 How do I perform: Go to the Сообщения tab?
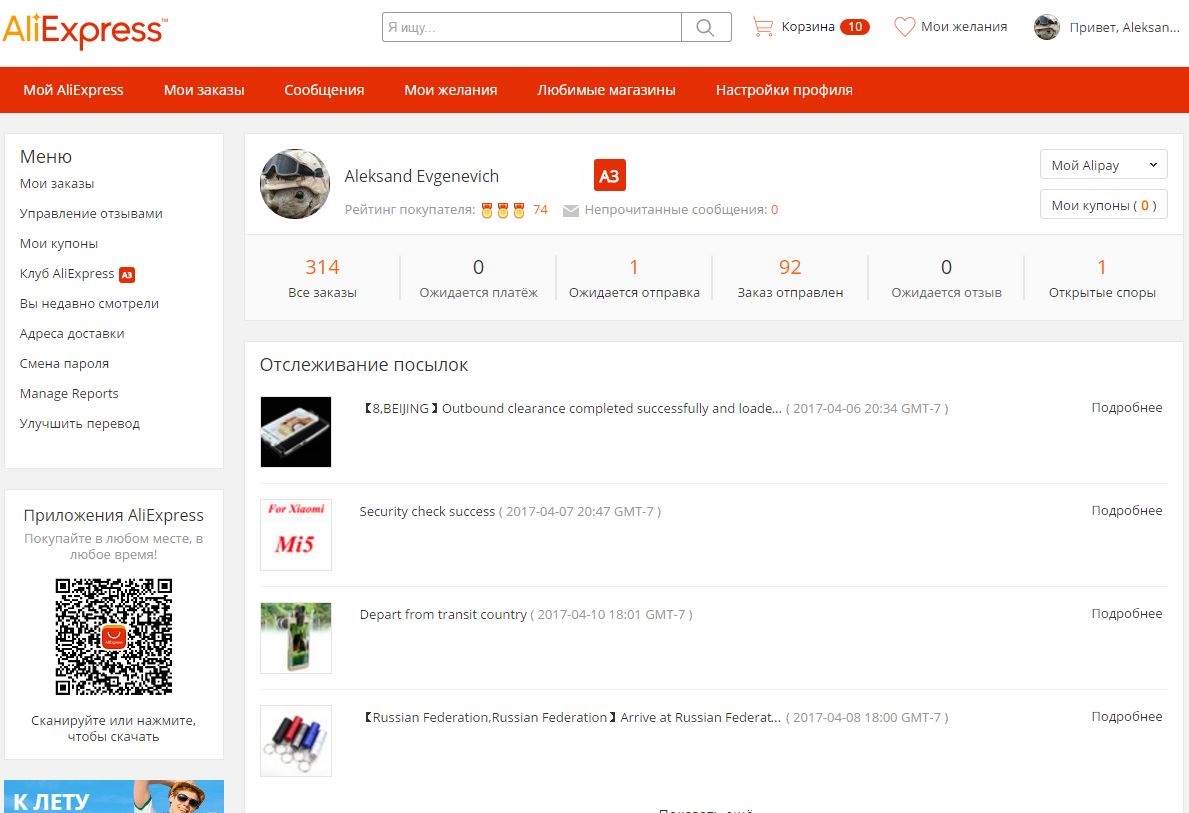coord(325,90)
